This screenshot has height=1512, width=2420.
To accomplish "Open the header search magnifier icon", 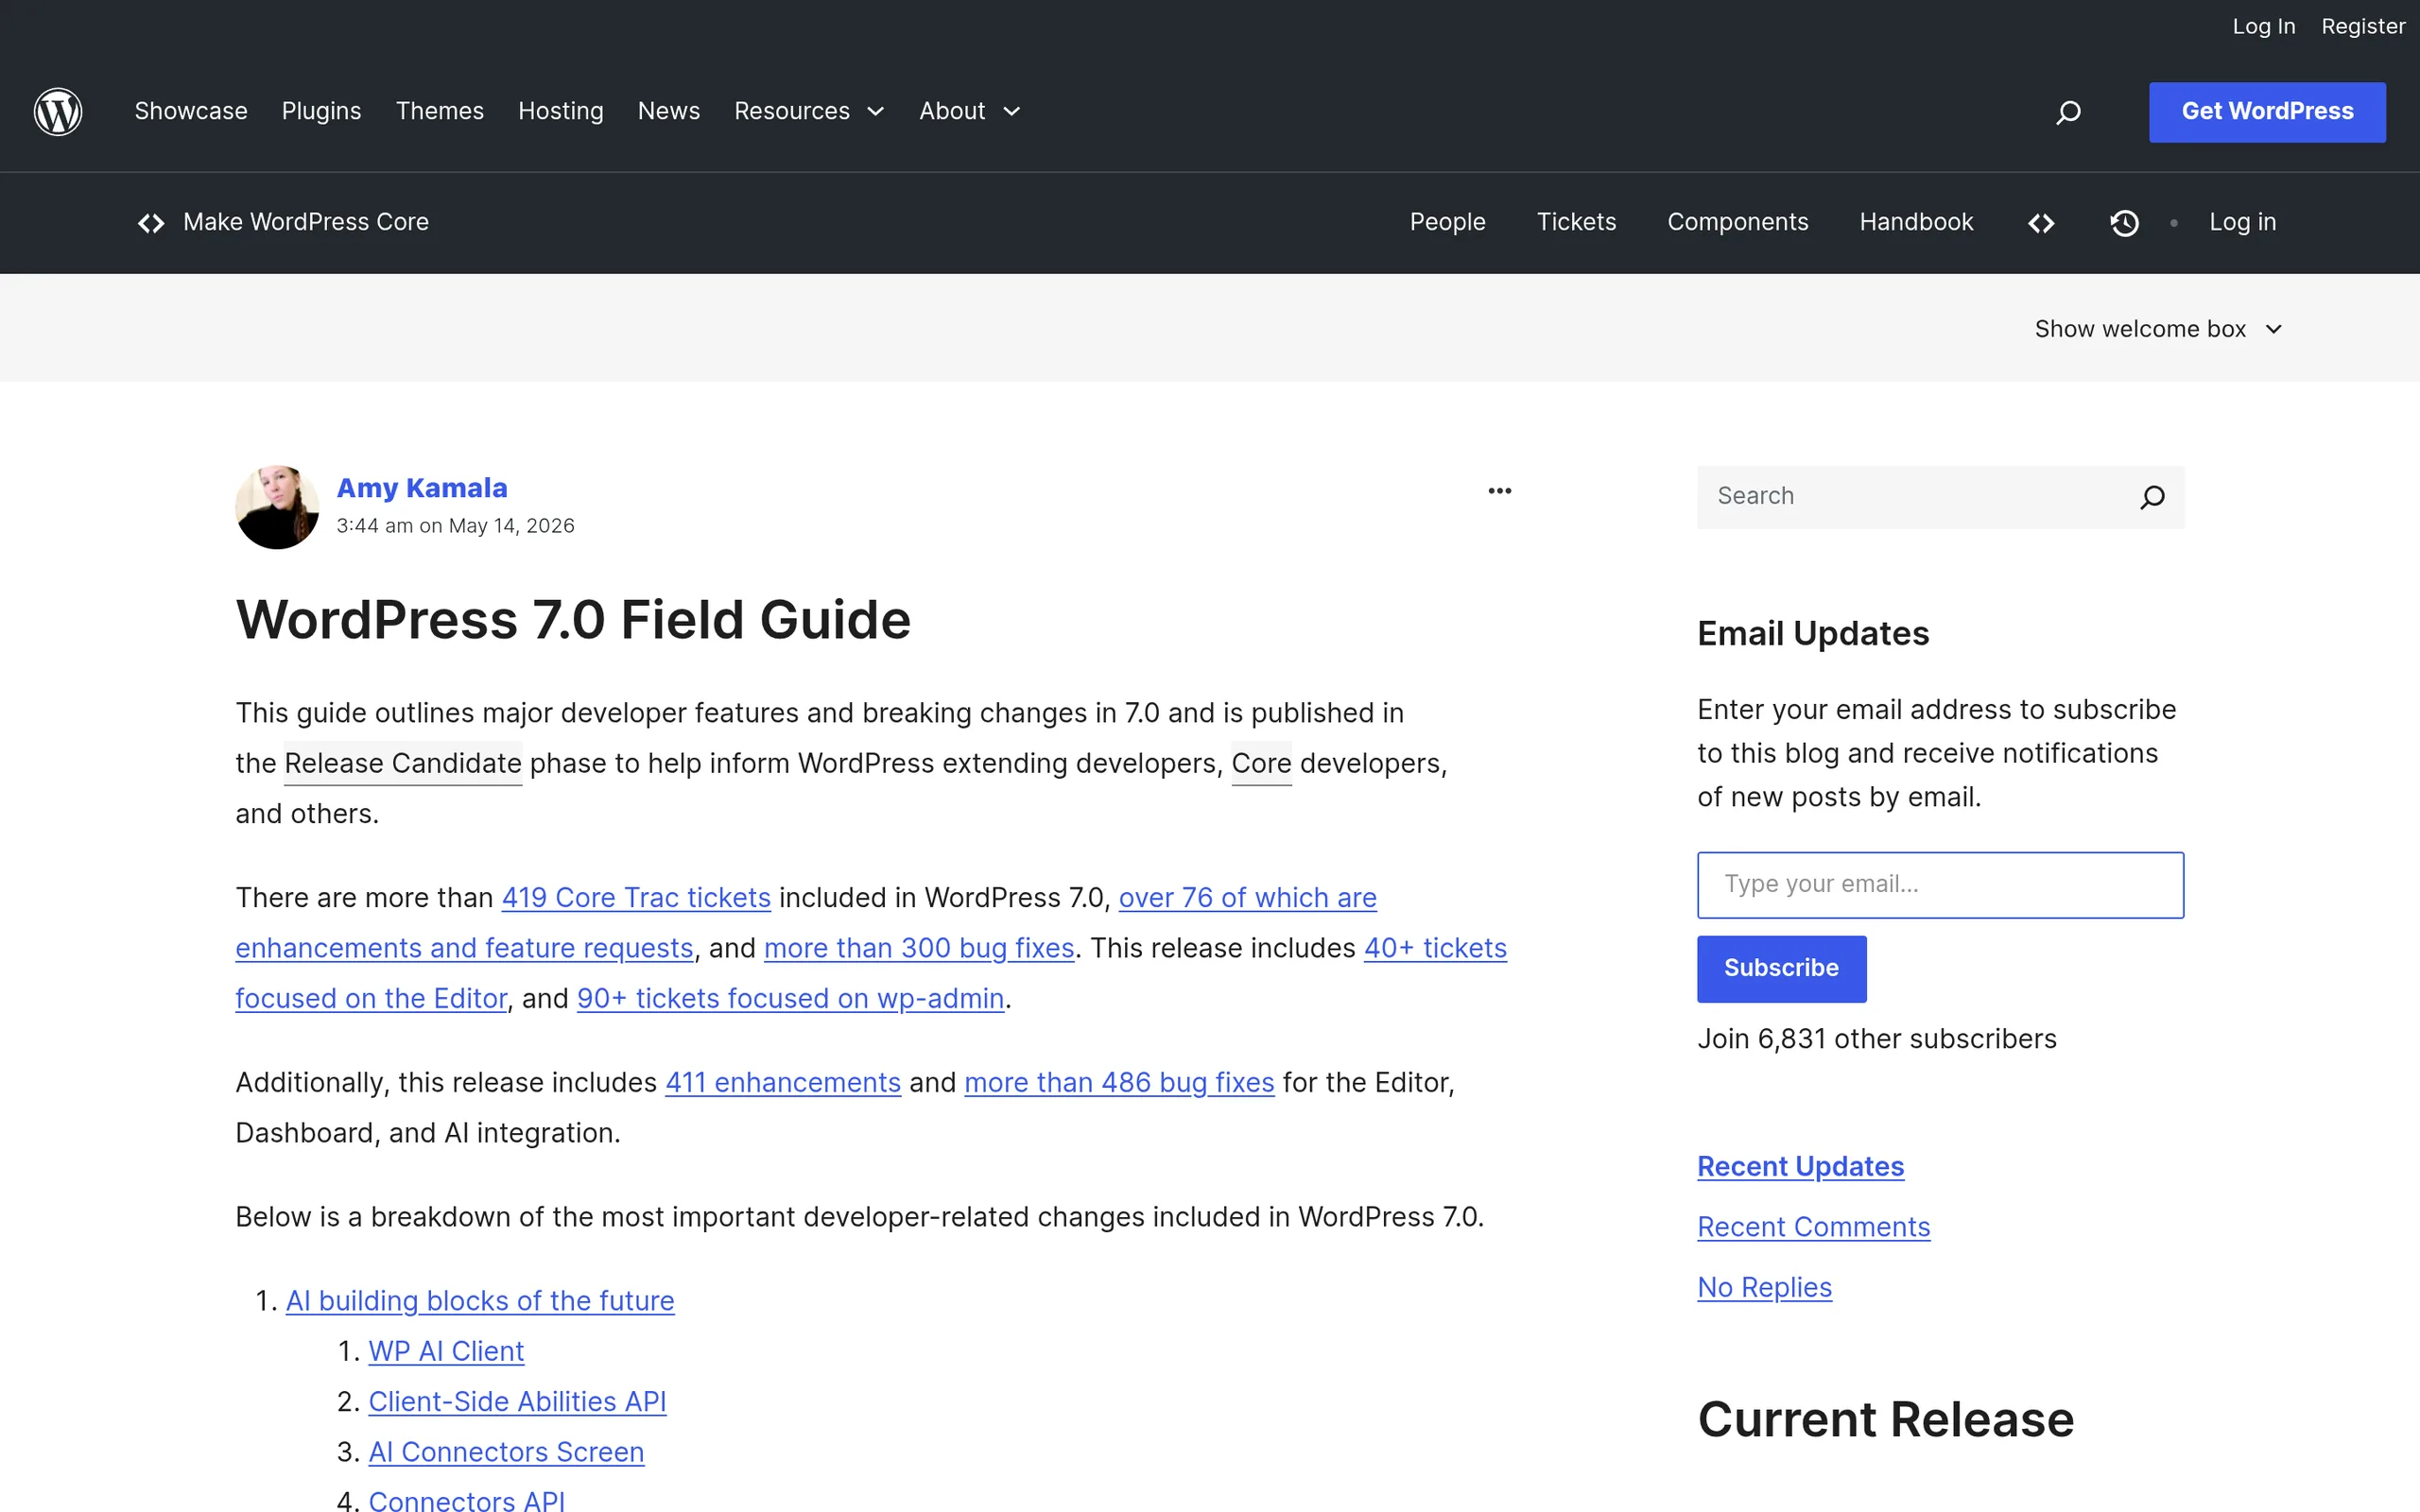I will [x=2068, y=112].
